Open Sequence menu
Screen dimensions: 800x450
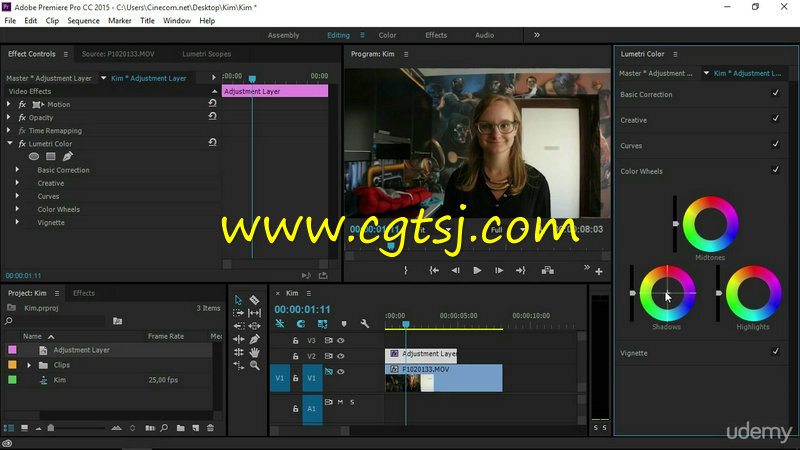pyautogui.click(x=83, y=20)
